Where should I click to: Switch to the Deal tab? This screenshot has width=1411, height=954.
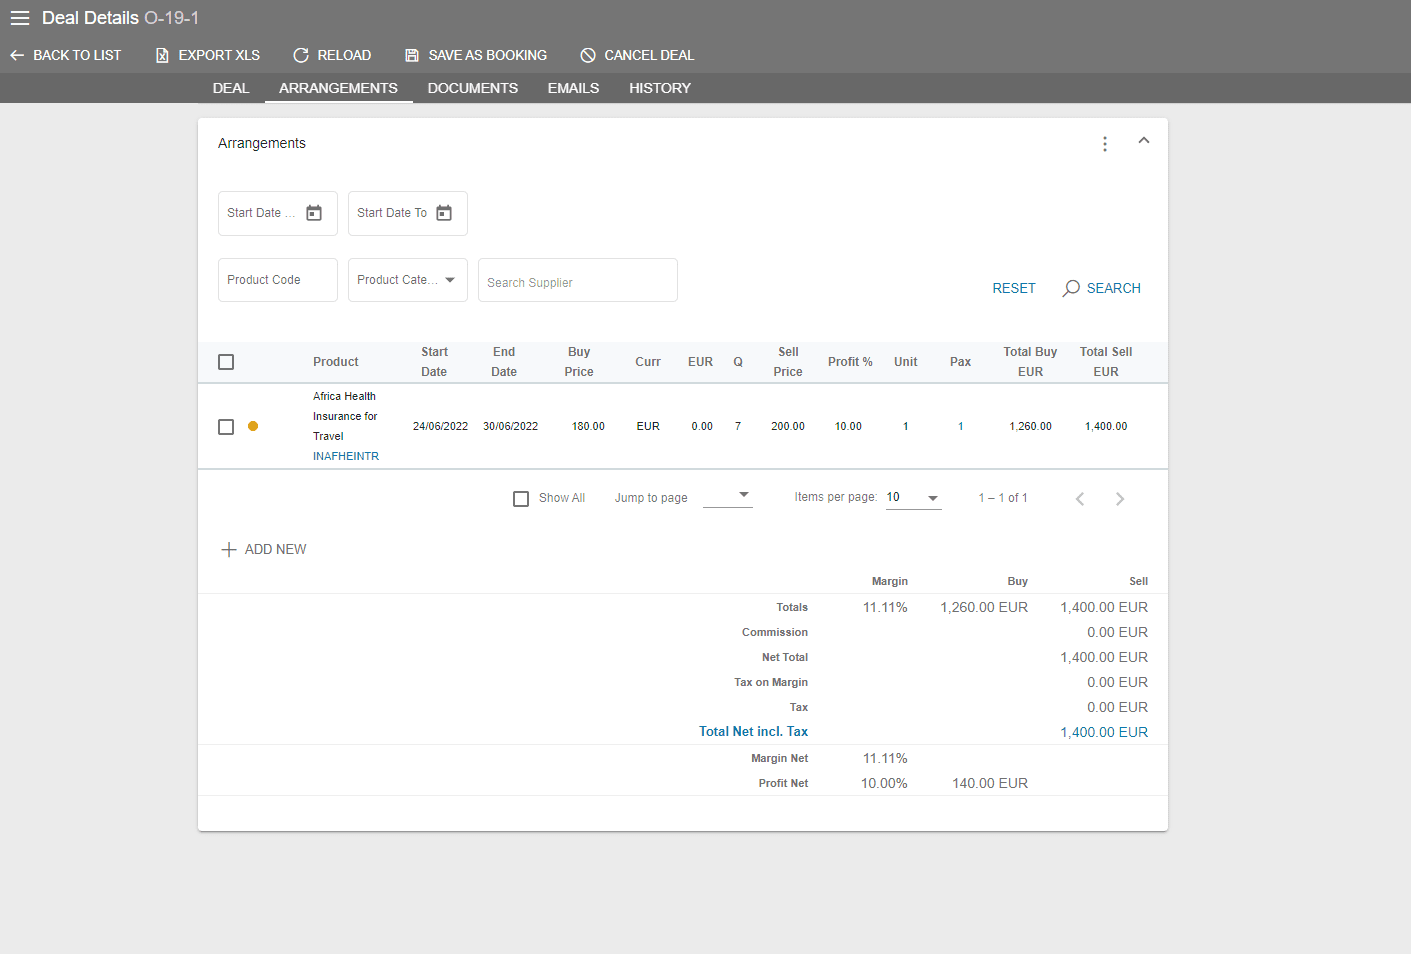coord(231,88)
